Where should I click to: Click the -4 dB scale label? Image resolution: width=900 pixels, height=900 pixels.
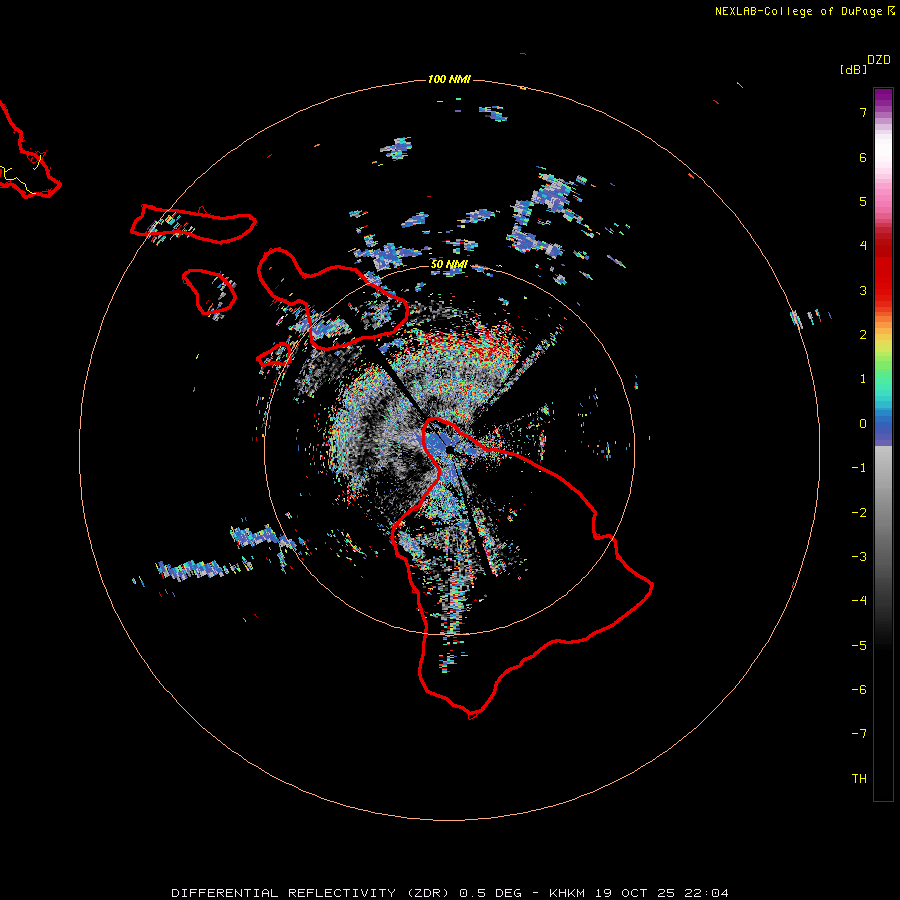[x=859, y=601]
